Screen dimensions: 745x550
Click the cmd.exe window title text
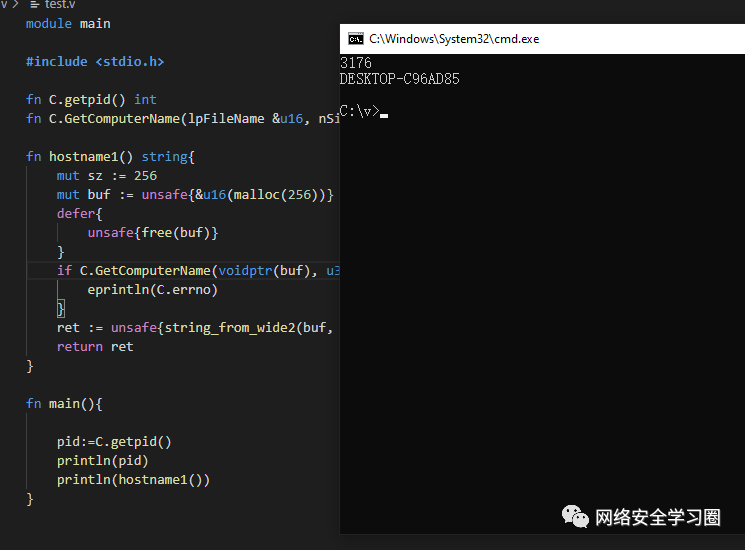[453, 39]
